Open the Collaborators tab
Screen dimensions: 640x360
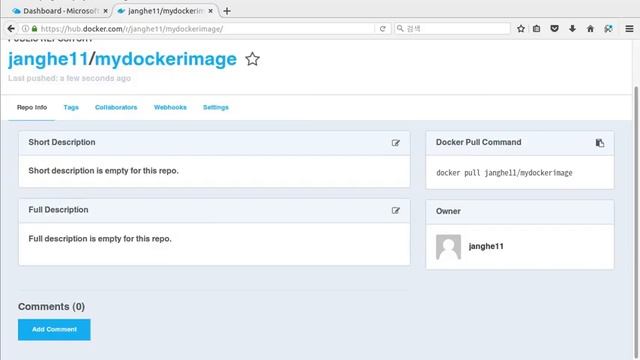tap(116, 107)
